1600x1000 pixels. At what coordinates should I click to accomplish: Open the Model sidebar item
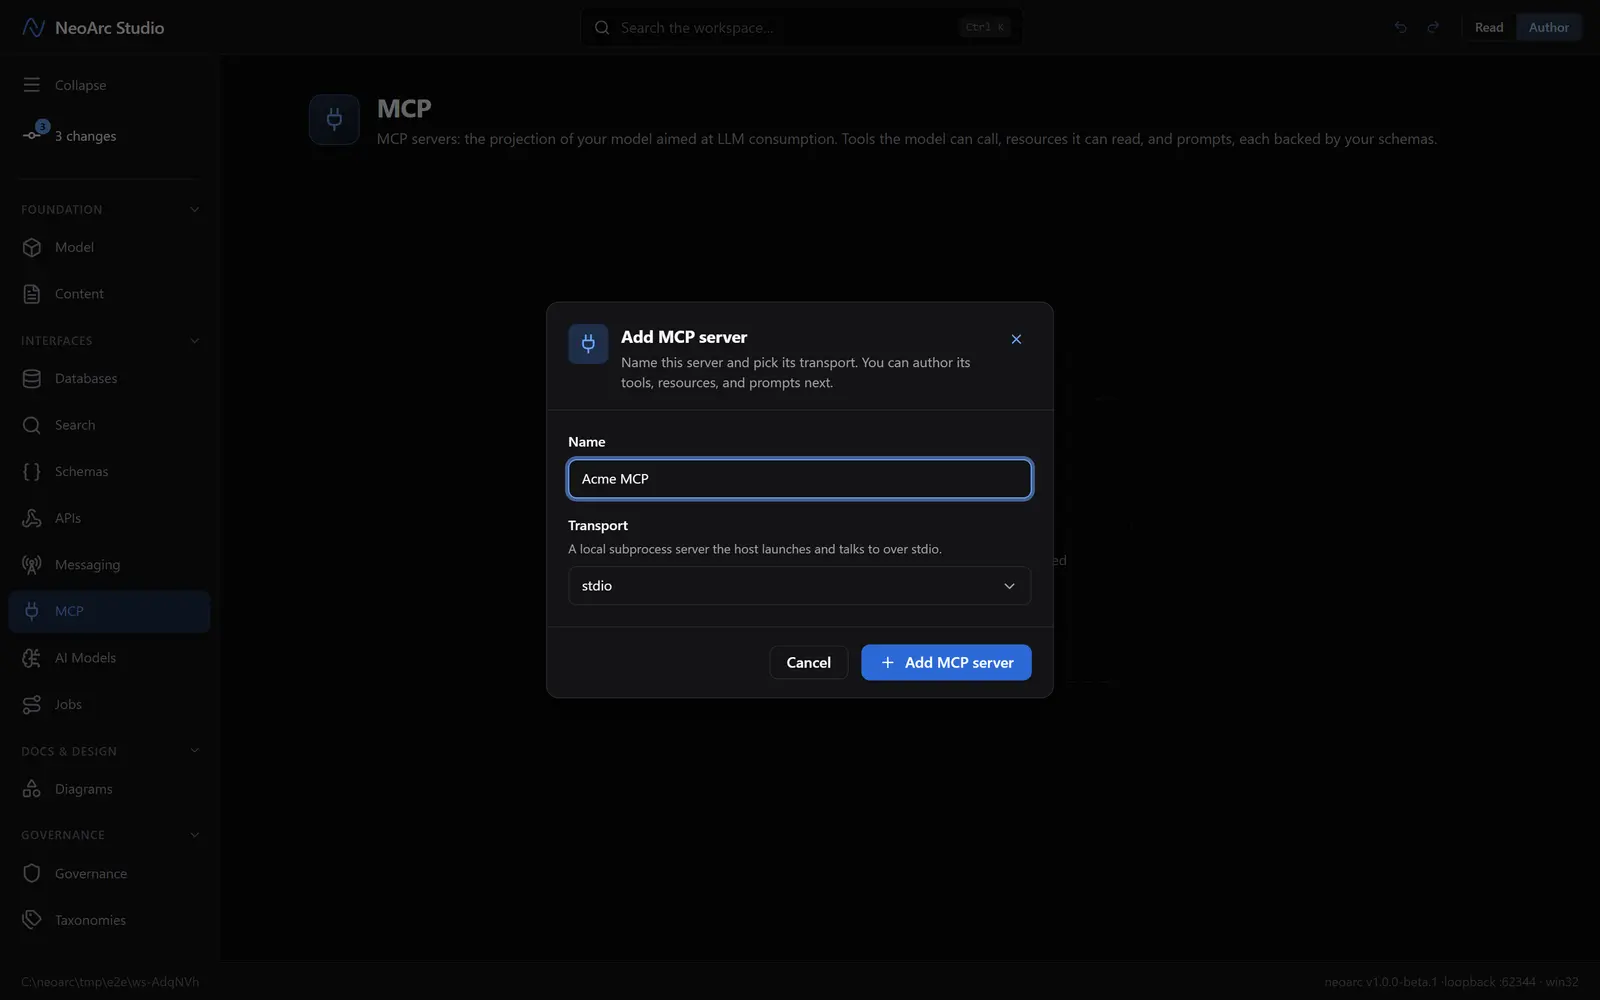[x=109, y=247]
